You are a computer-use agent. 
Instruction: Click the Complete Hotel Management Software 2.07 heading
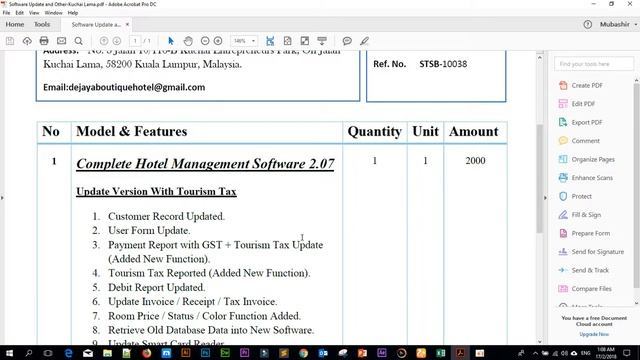(205, 164)
